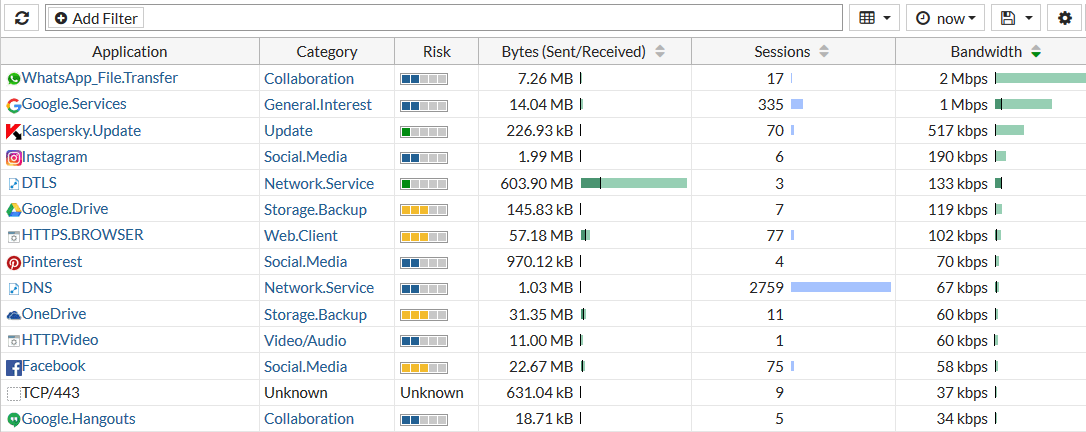Screen dimensions: 1086x432
Task: Click the DTLS row icon
Action: 14,184
